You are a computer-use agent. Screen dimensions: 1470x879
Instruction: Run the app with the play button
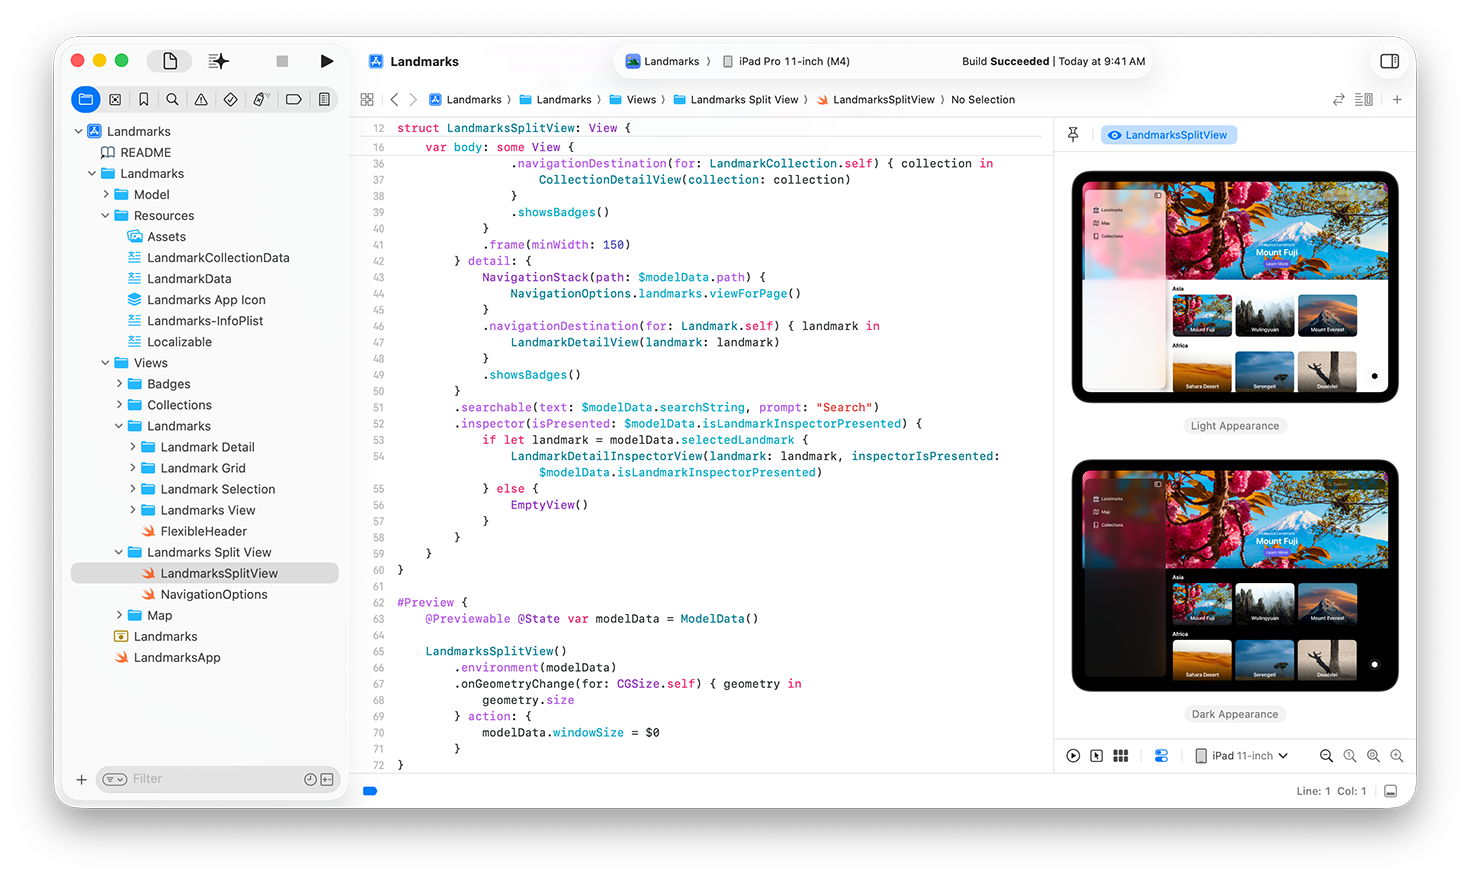click(326, 61)
